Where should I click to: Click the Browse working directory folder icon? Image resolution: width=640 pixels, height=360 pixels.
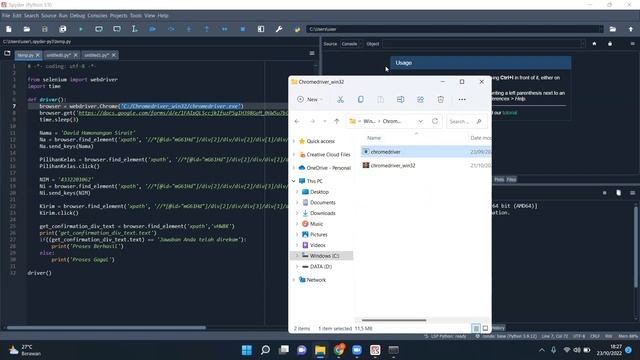point(613,29)
